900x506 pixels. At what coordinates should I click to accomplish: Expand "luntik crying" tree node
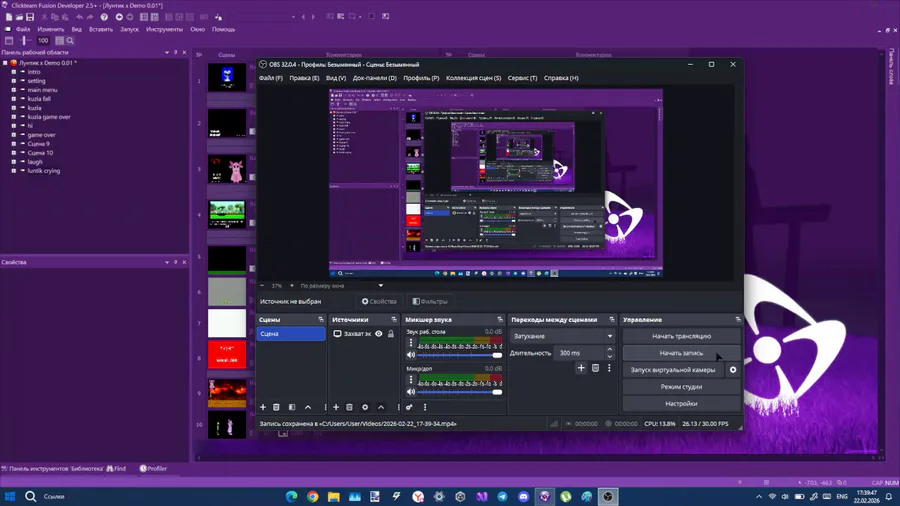pyautogui.click(x=14, y=171)
